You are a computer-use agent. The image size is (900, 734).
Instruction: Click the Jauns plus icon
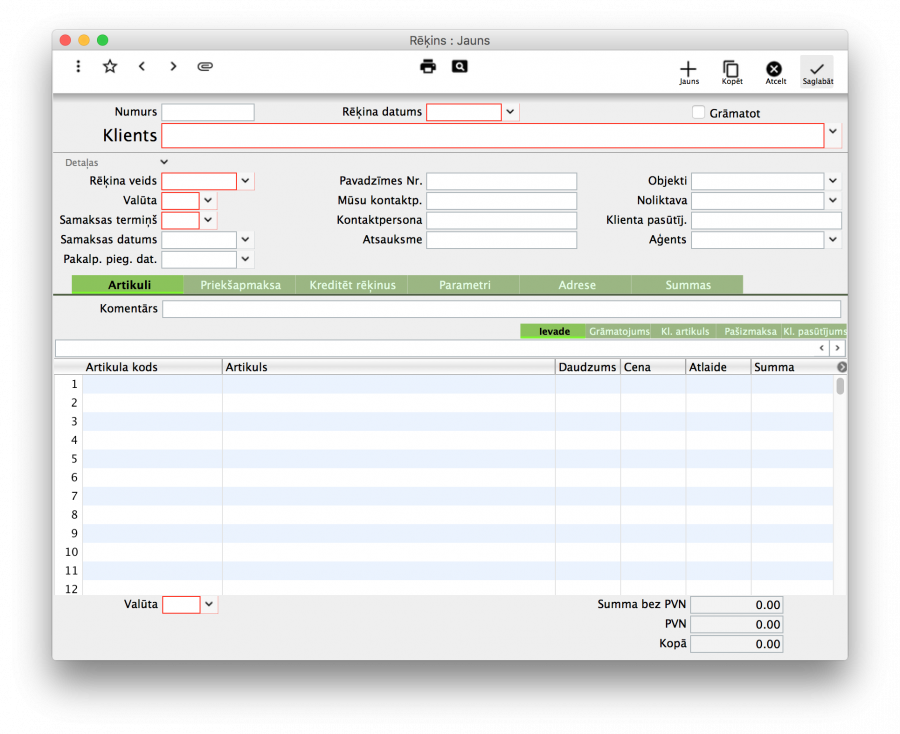688,71
